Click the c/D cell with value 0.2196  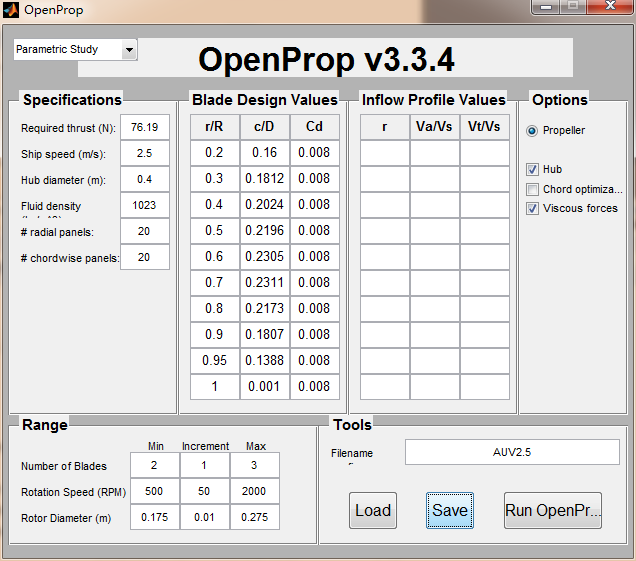264,231
